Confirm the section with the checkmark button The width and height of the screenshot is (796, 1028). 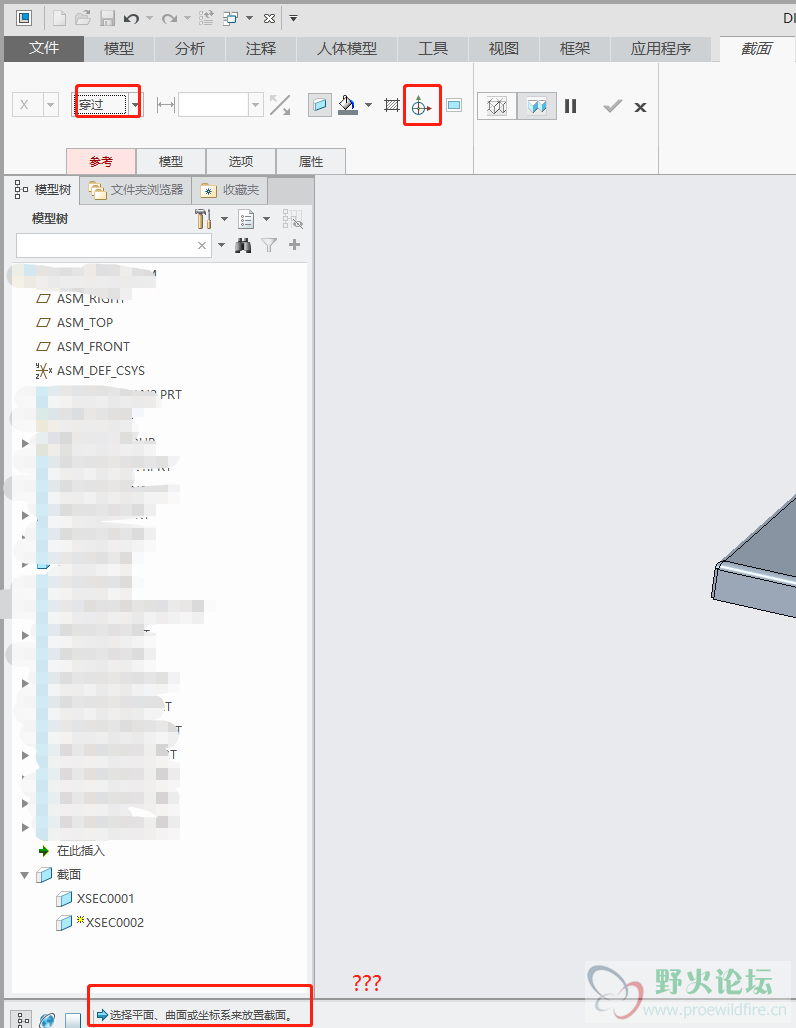(612, 106)
